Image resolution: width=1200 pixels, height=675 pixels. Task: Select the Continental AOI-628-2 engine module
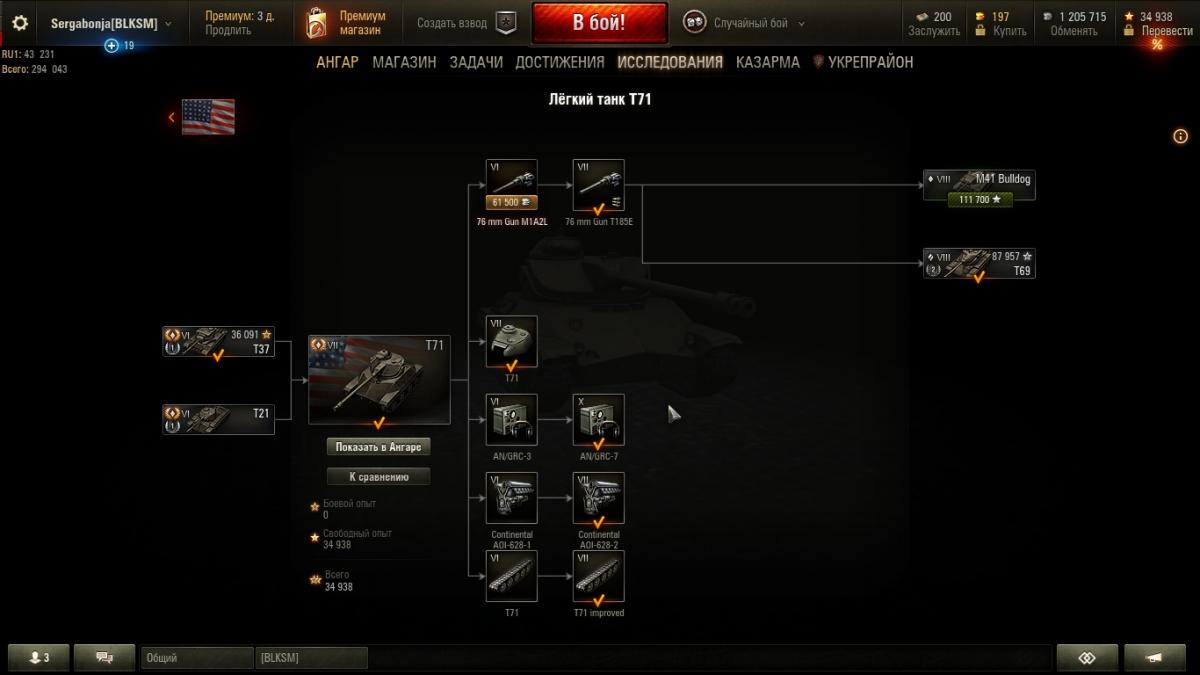(598, 498)
